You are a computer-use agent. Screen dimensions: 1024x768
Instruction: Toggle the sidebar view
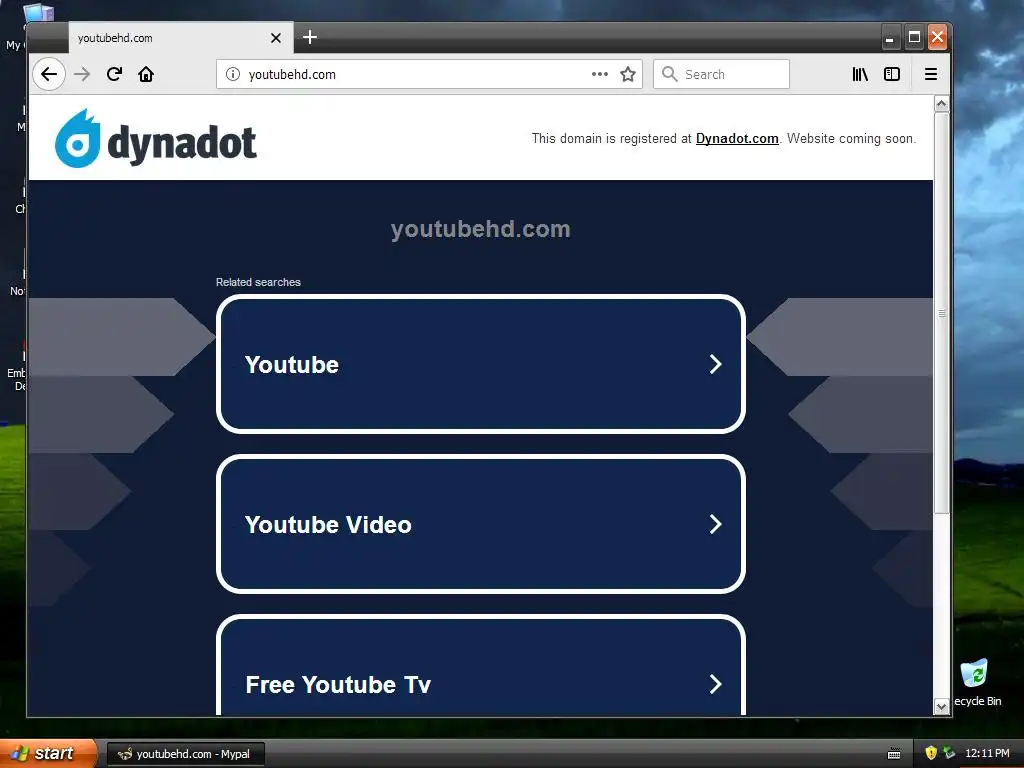coord(891,74)
